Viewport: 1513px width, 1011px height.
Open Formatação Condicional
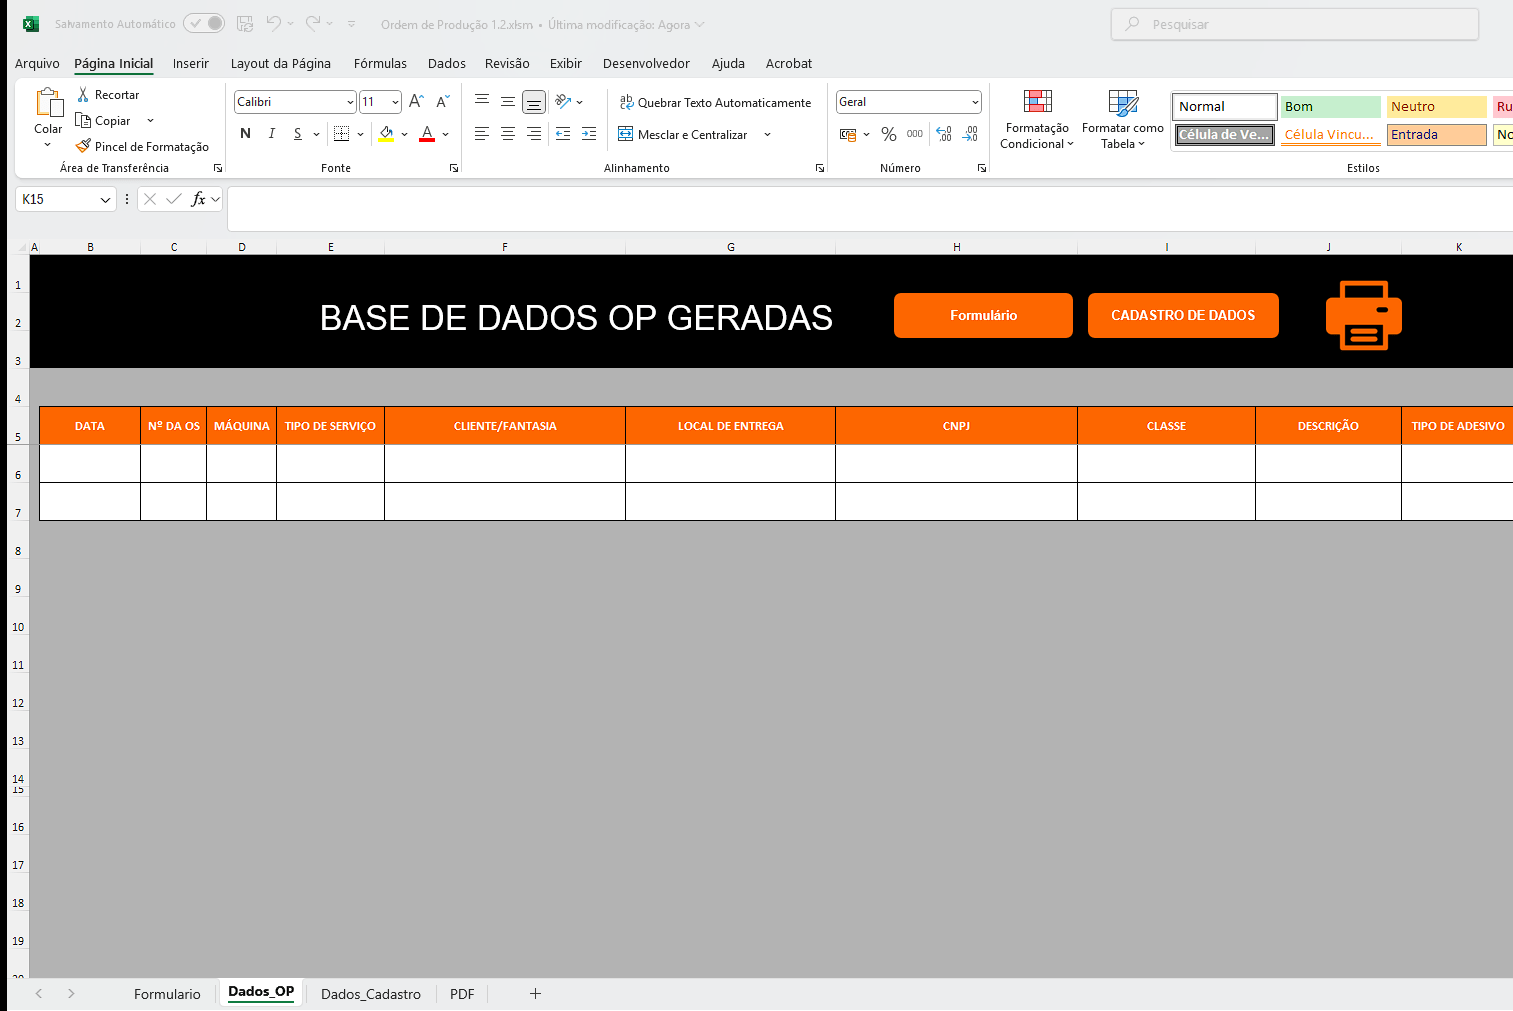pyautogui.click(x=1037, y=119)
